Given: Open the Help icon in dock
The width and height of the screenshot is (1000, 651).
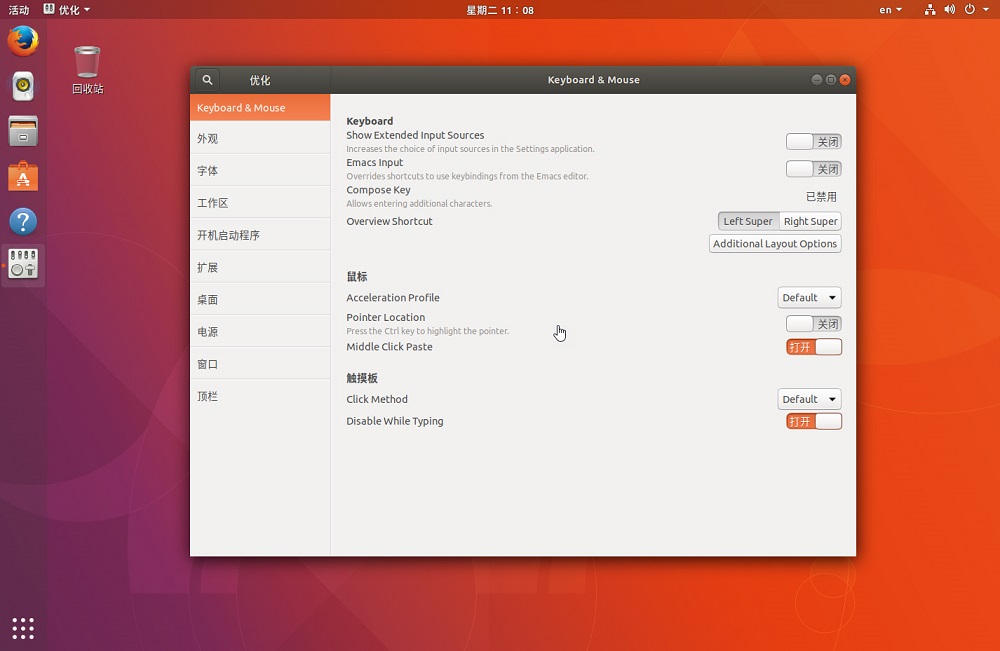Looking at the screenshot, I should tap(23, 221).
